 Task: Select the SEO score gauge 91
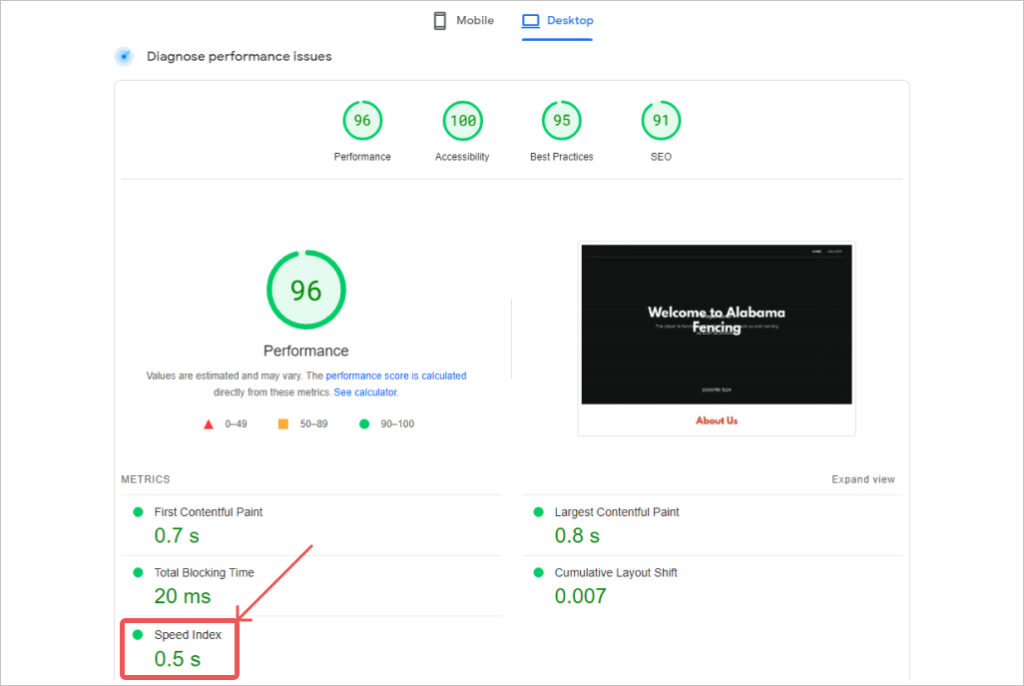tap(661, 121)
